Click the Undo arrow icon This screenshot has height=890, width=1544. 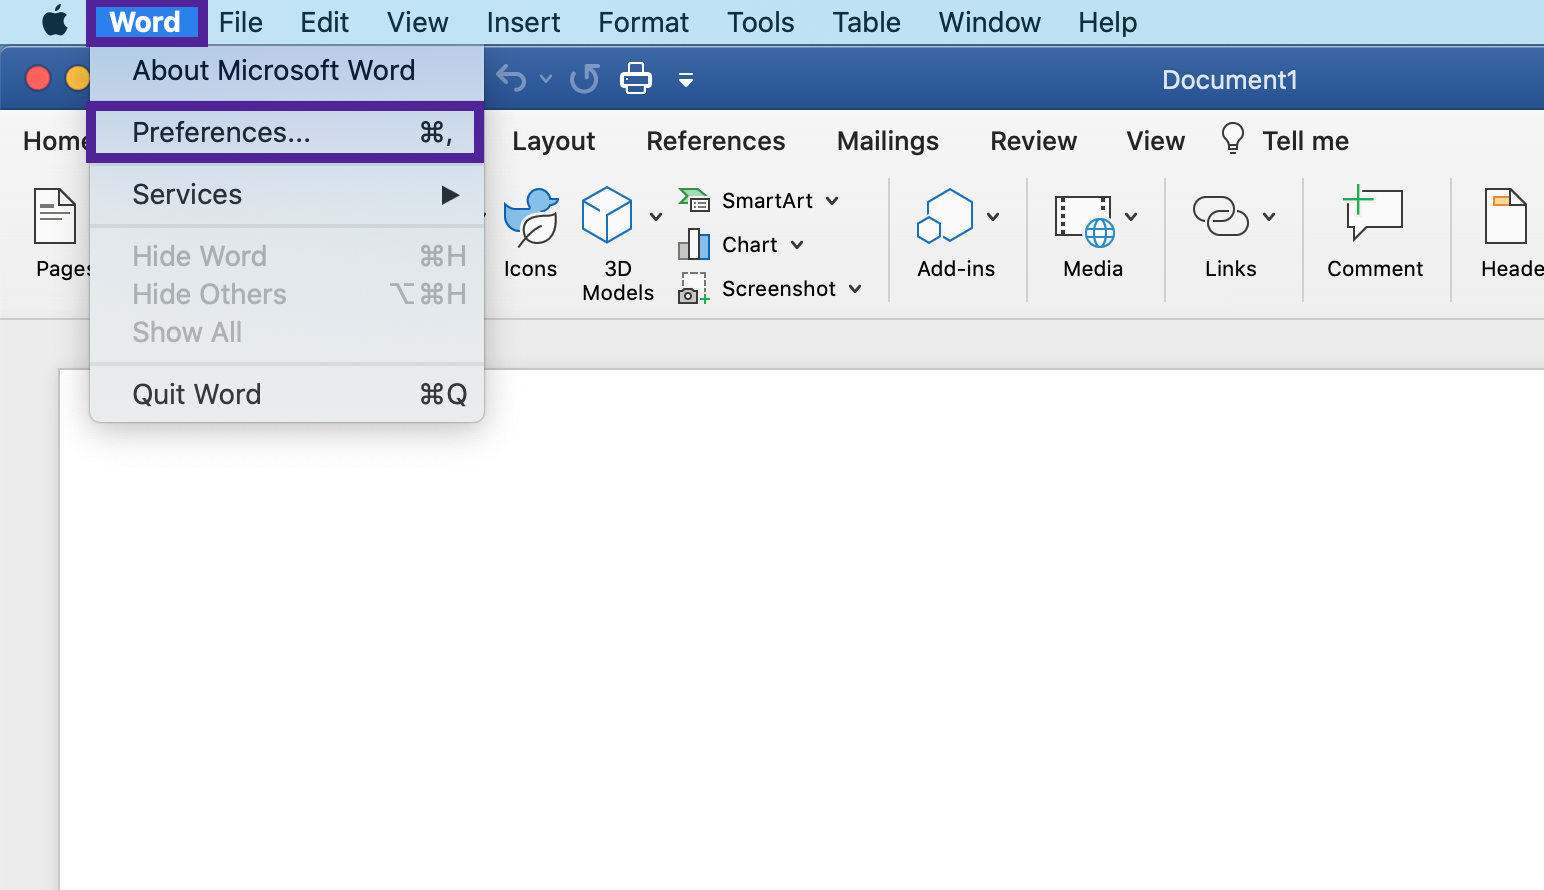click(511, 78)
